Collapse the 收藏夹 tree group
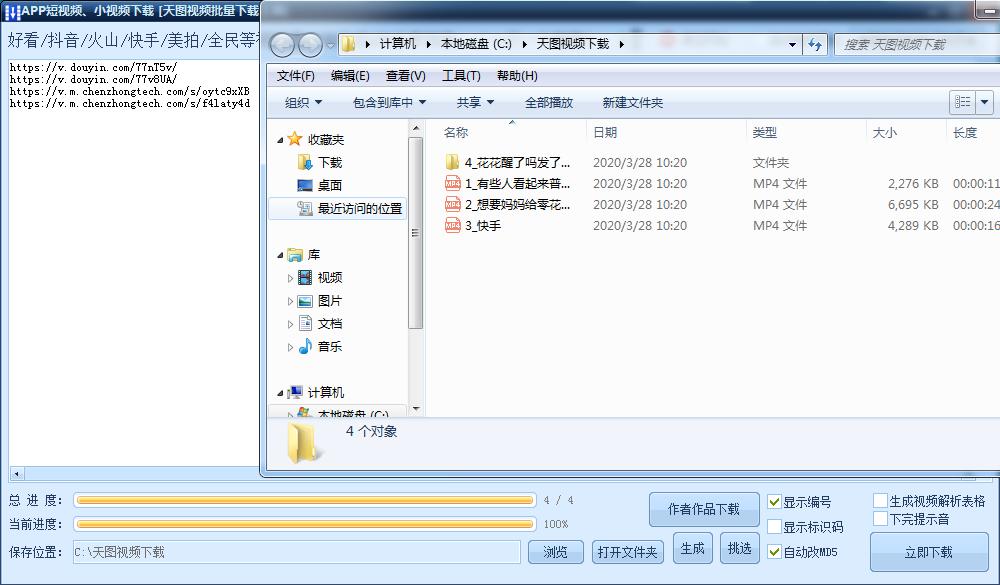 coord(280,140)
